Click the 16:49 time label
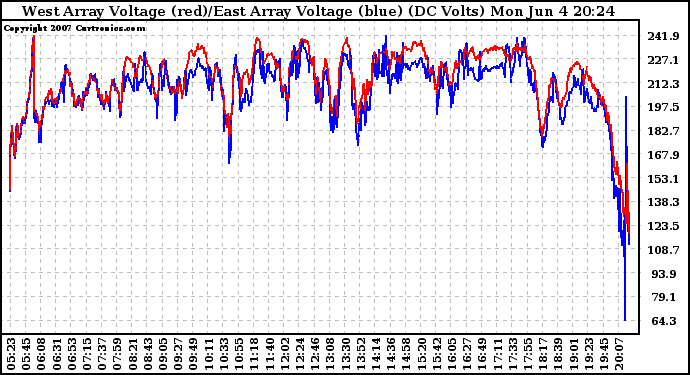This screenshot has height=375, width=690. point(483,354)
